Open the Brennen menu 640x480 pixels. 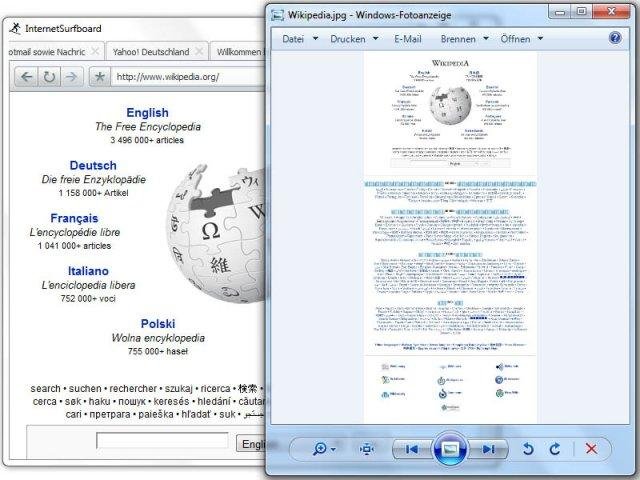pos(458,39)
